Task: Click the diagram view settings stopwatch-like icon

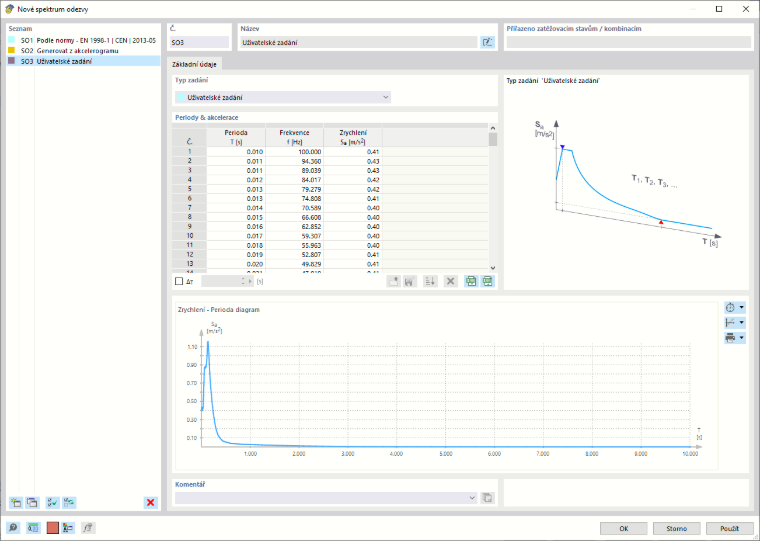Action: [x=730, y=307]
